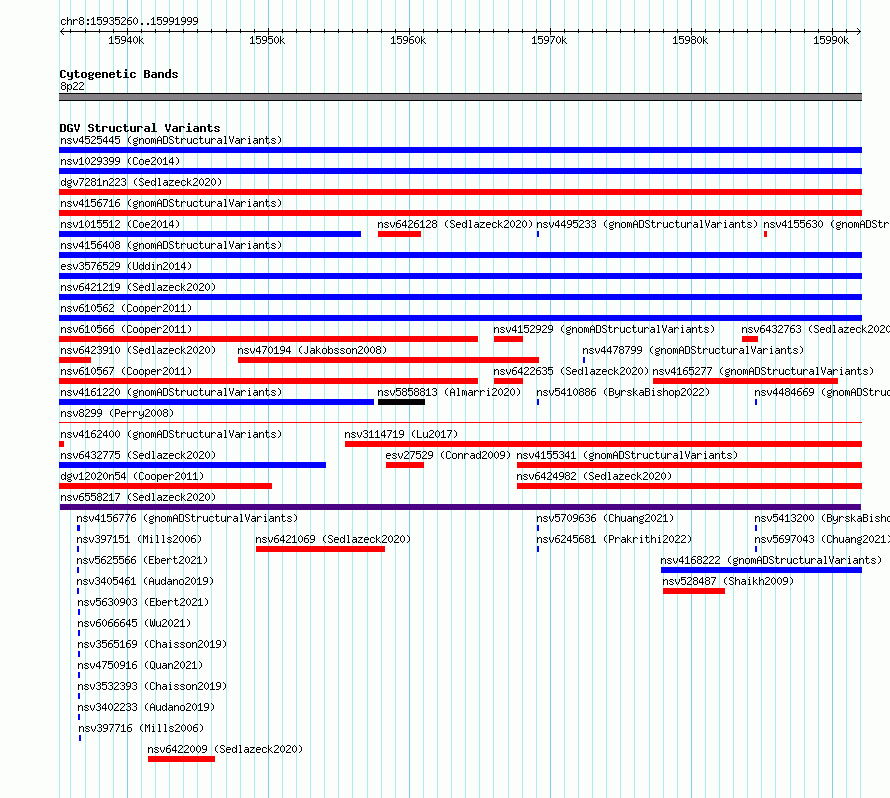Click the 15960k ruler tick label
Image resolution: width=890 pixels, height=798 pixels.
[408, 40]
